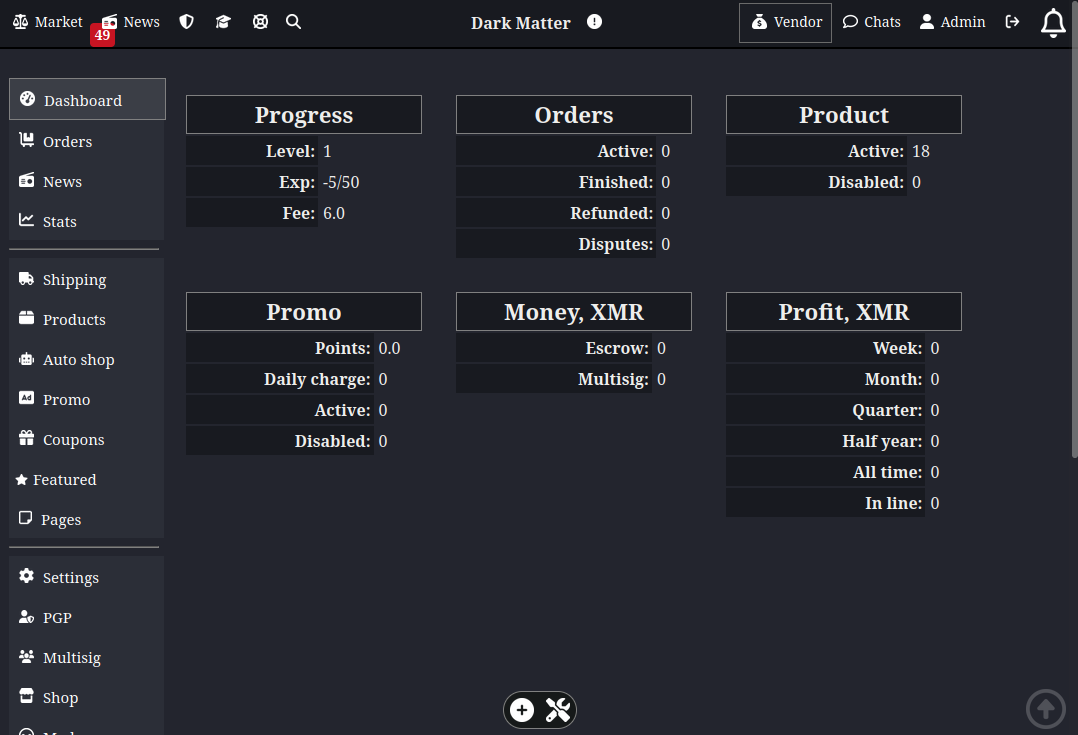This screenshot has width=1078, height=735.
Task: Open Pages in the sidebar
Action: click(x=87, y=519)
